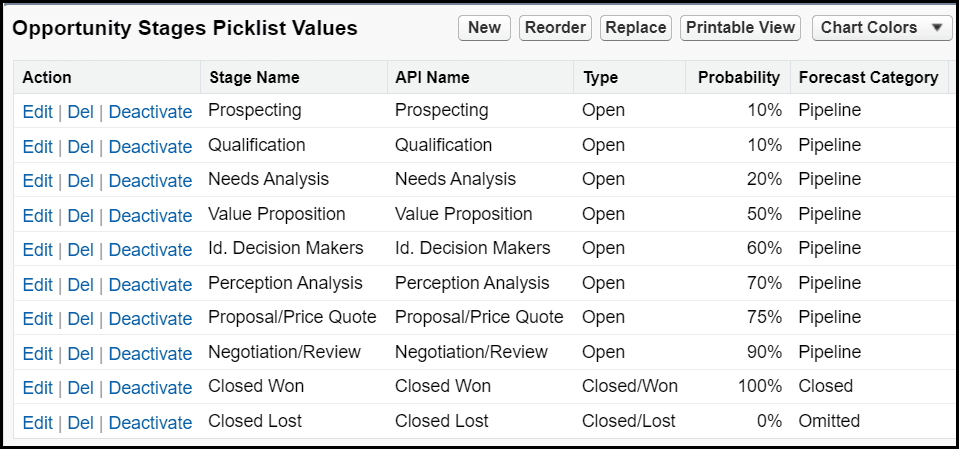Edit the Proposal/Price Quote stage

point(37,319)
